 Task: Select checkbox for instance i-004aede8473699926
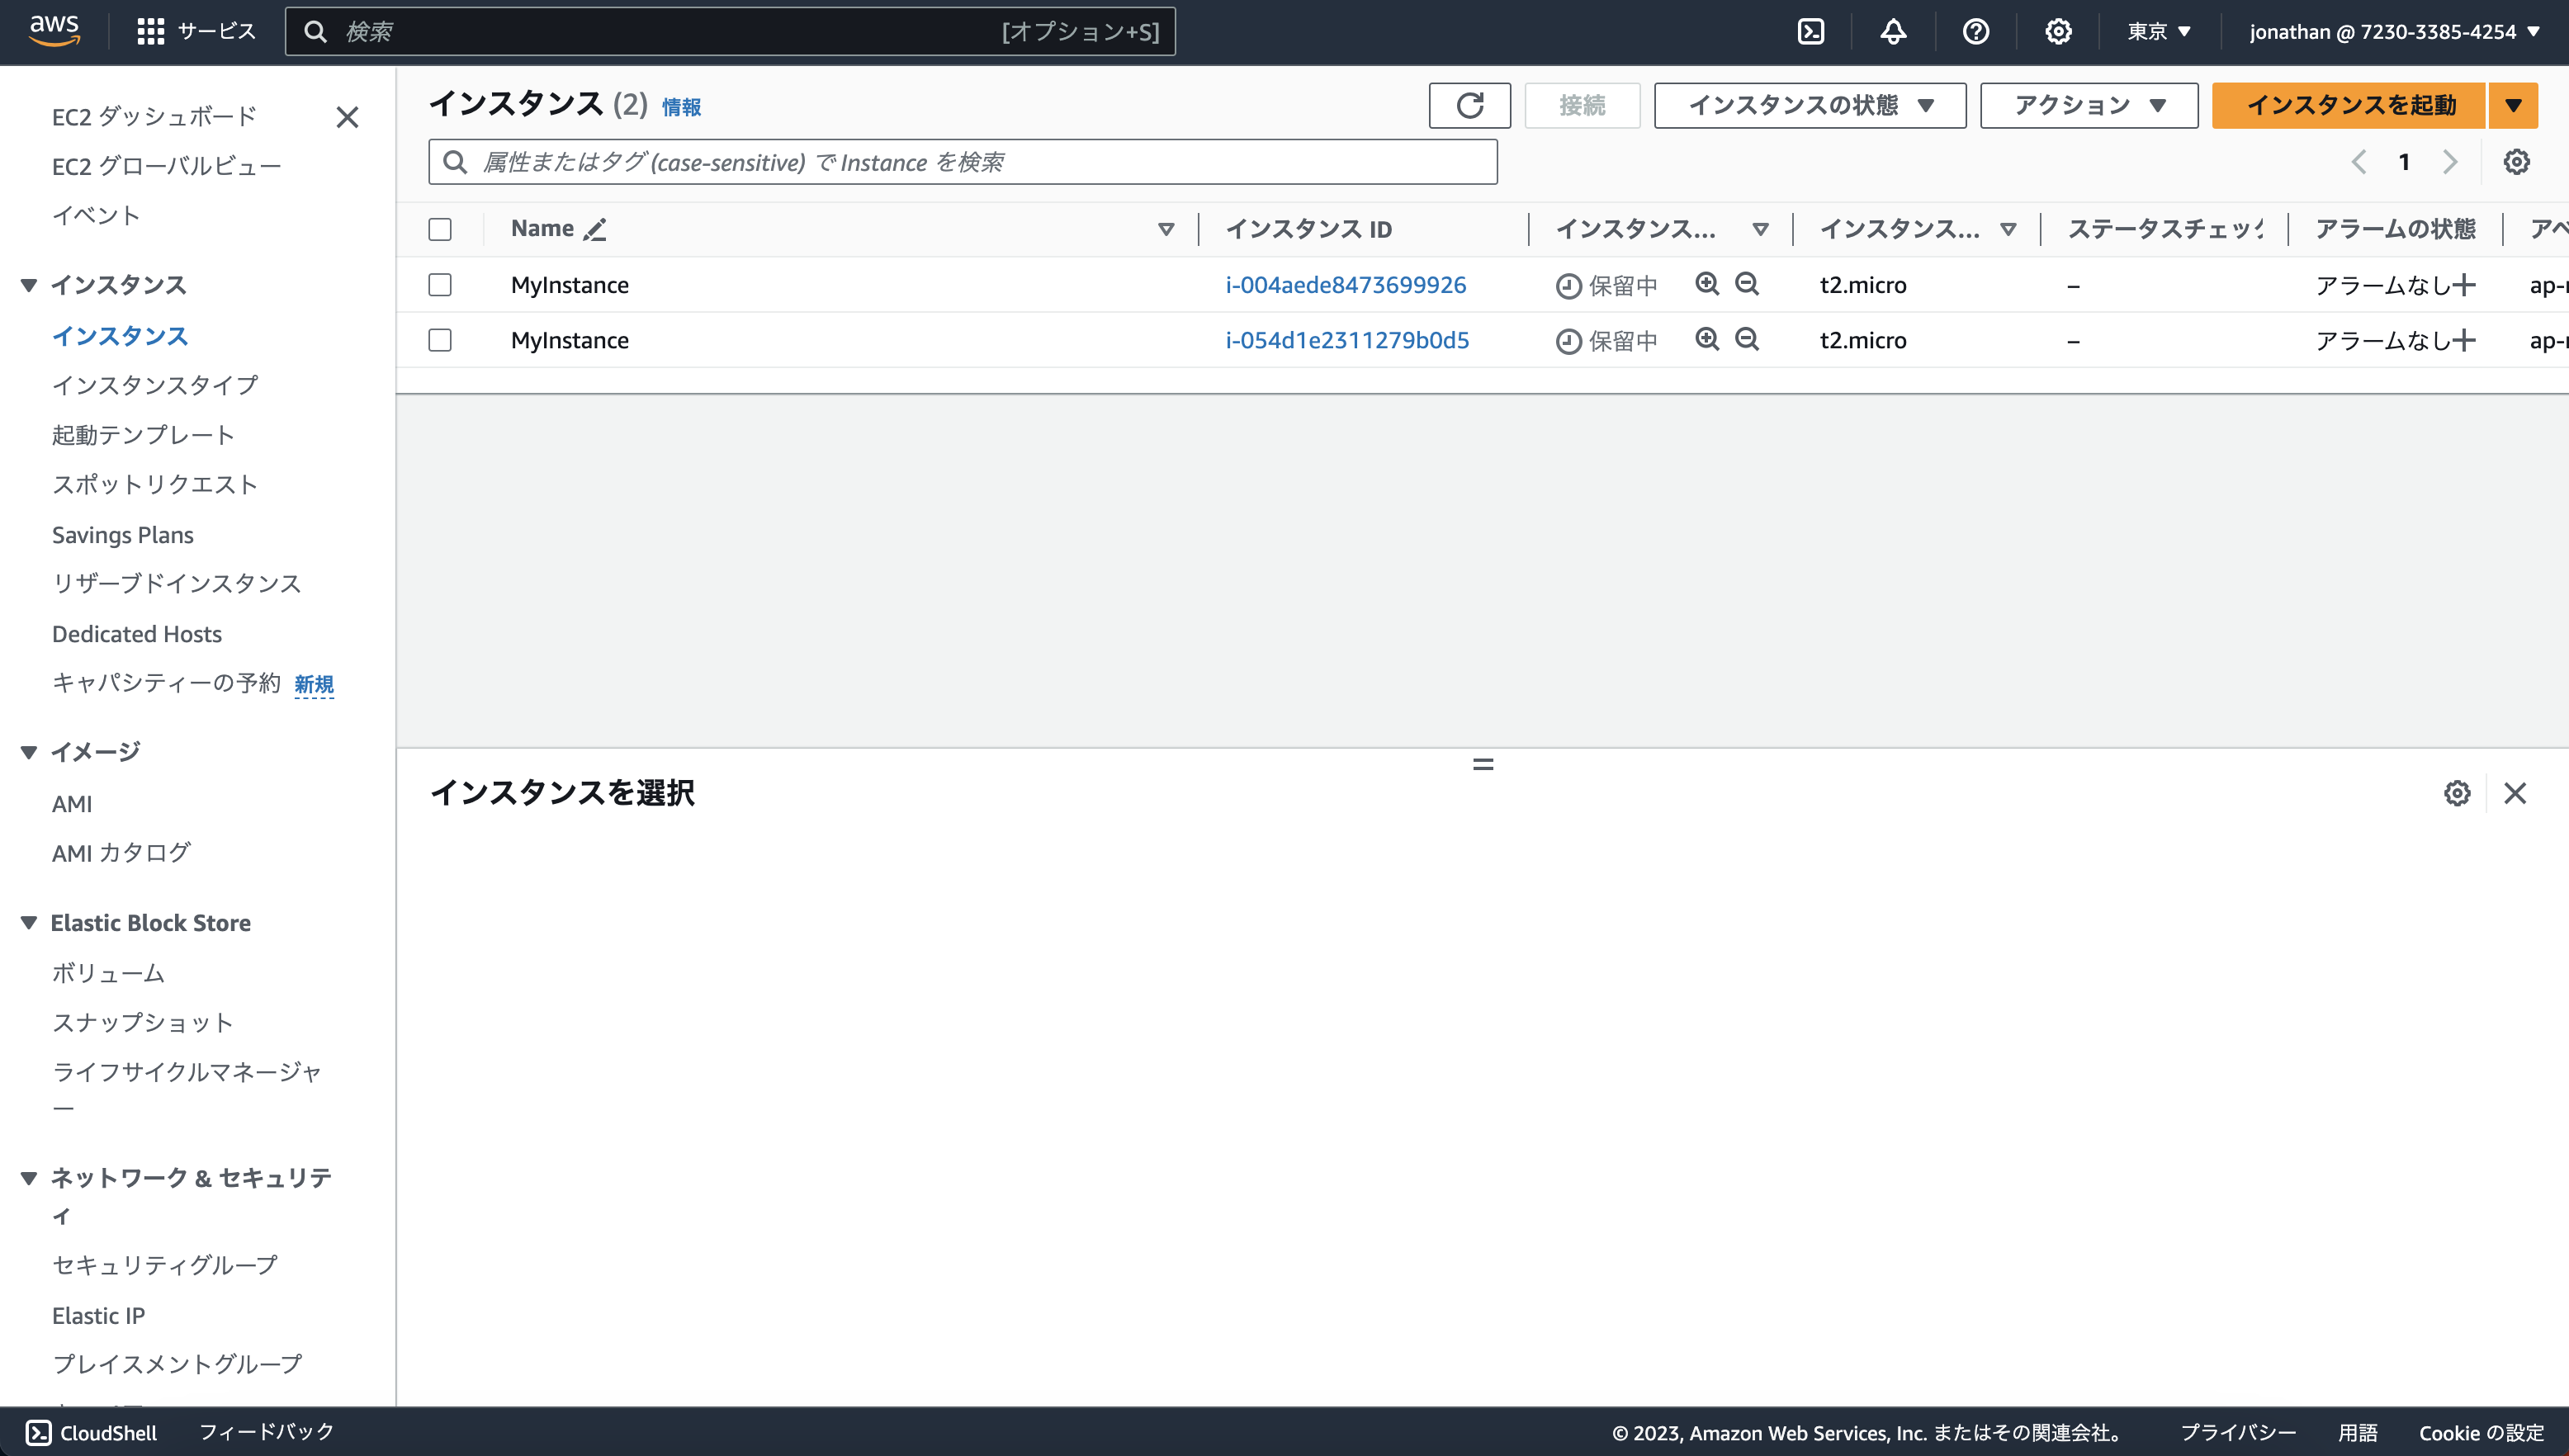pyautogui.click(x=439, y=284)
